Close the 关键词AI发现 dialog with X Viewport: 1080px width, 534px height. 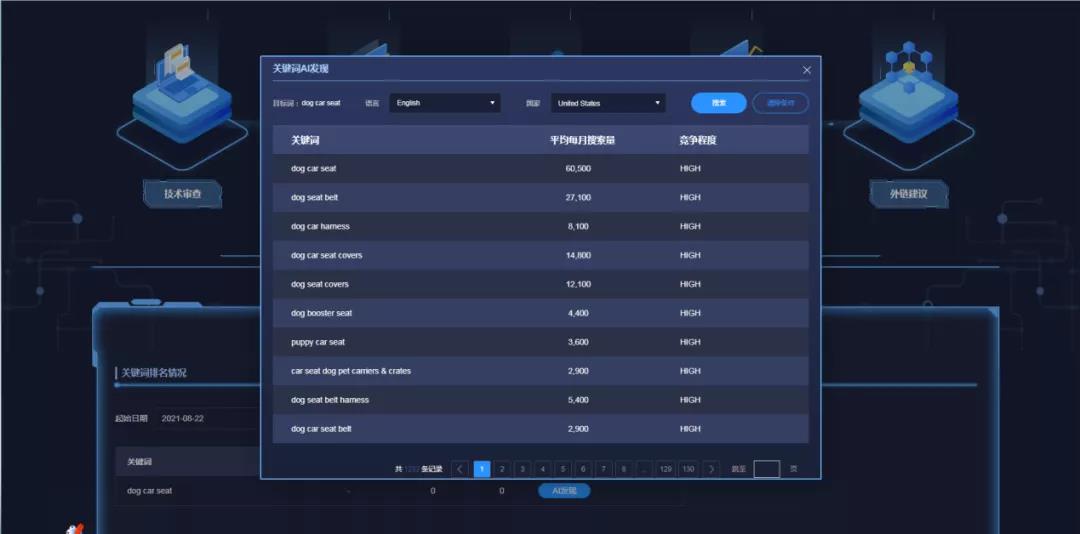807,70
